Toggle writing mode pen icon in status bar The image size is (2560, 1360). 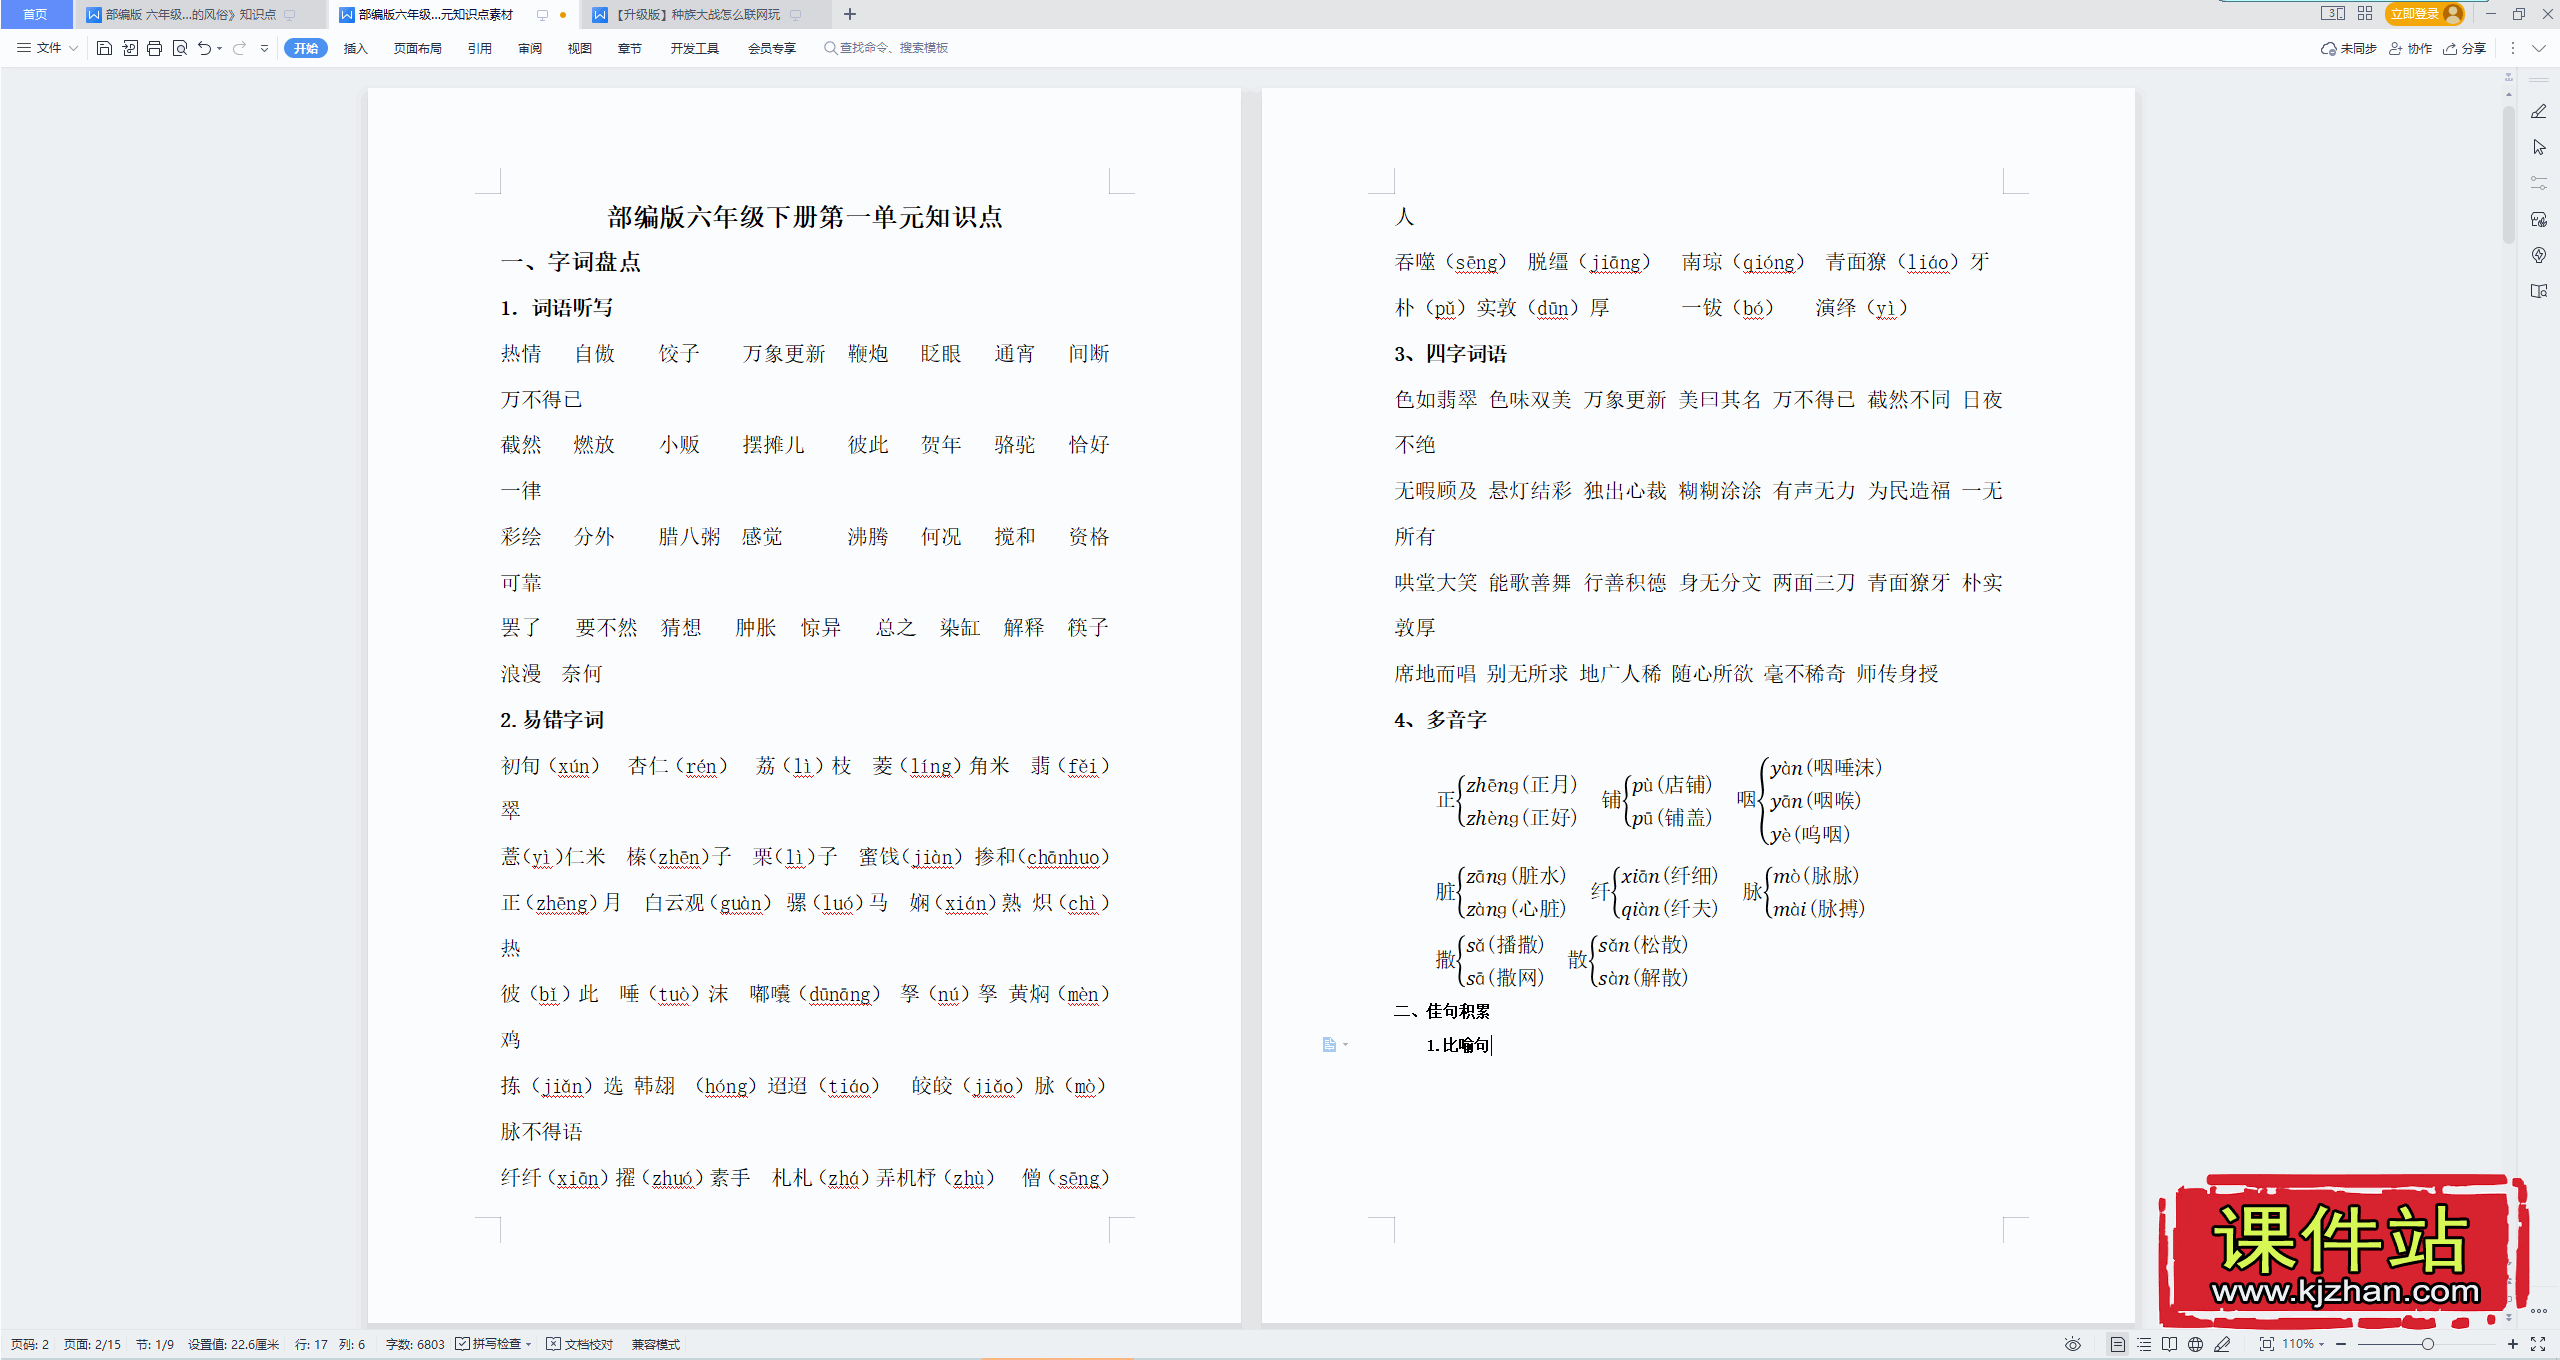(2222, 1344)
